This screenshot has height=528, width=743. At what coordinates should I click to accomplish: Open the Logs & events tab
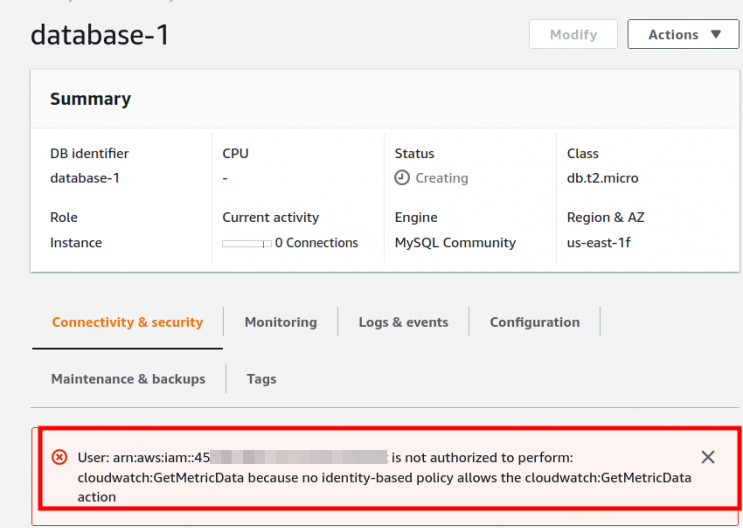tap(403, 322)
